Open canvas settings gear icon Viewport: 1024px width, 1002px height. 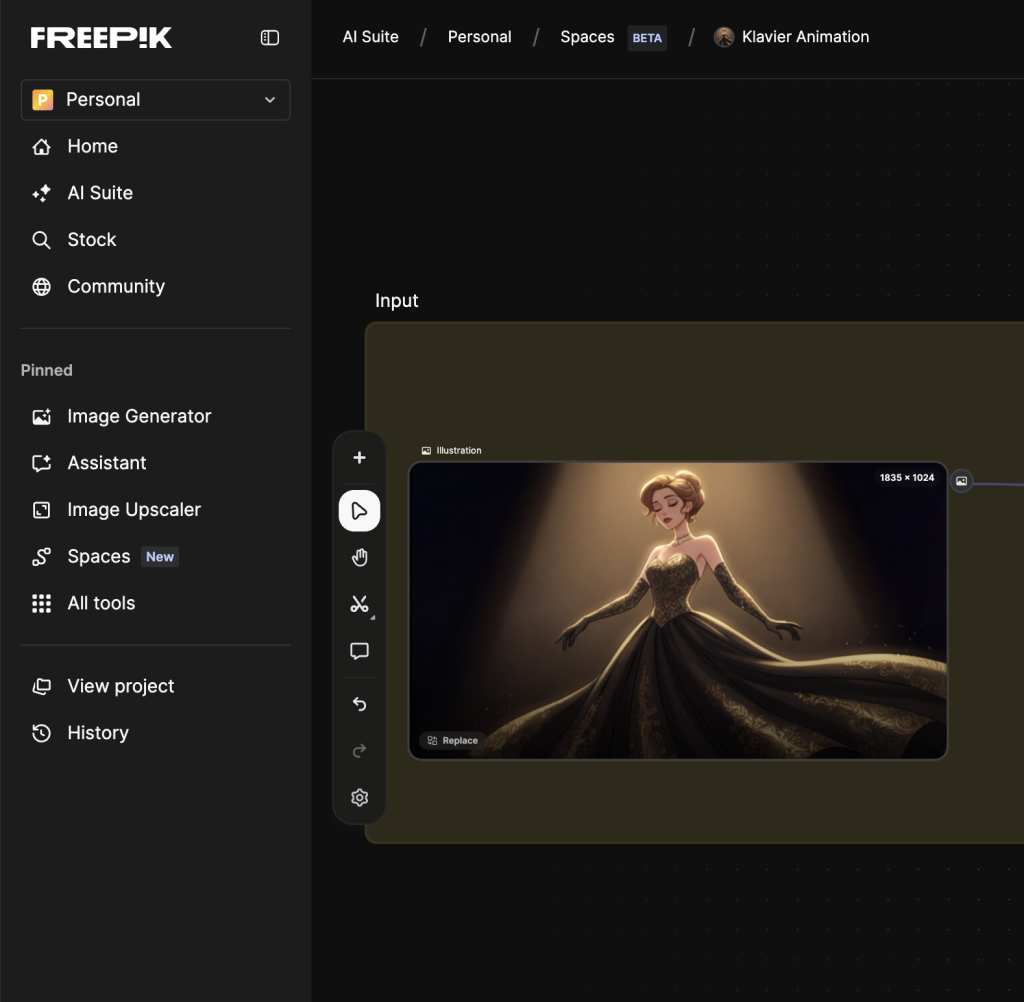360,797
